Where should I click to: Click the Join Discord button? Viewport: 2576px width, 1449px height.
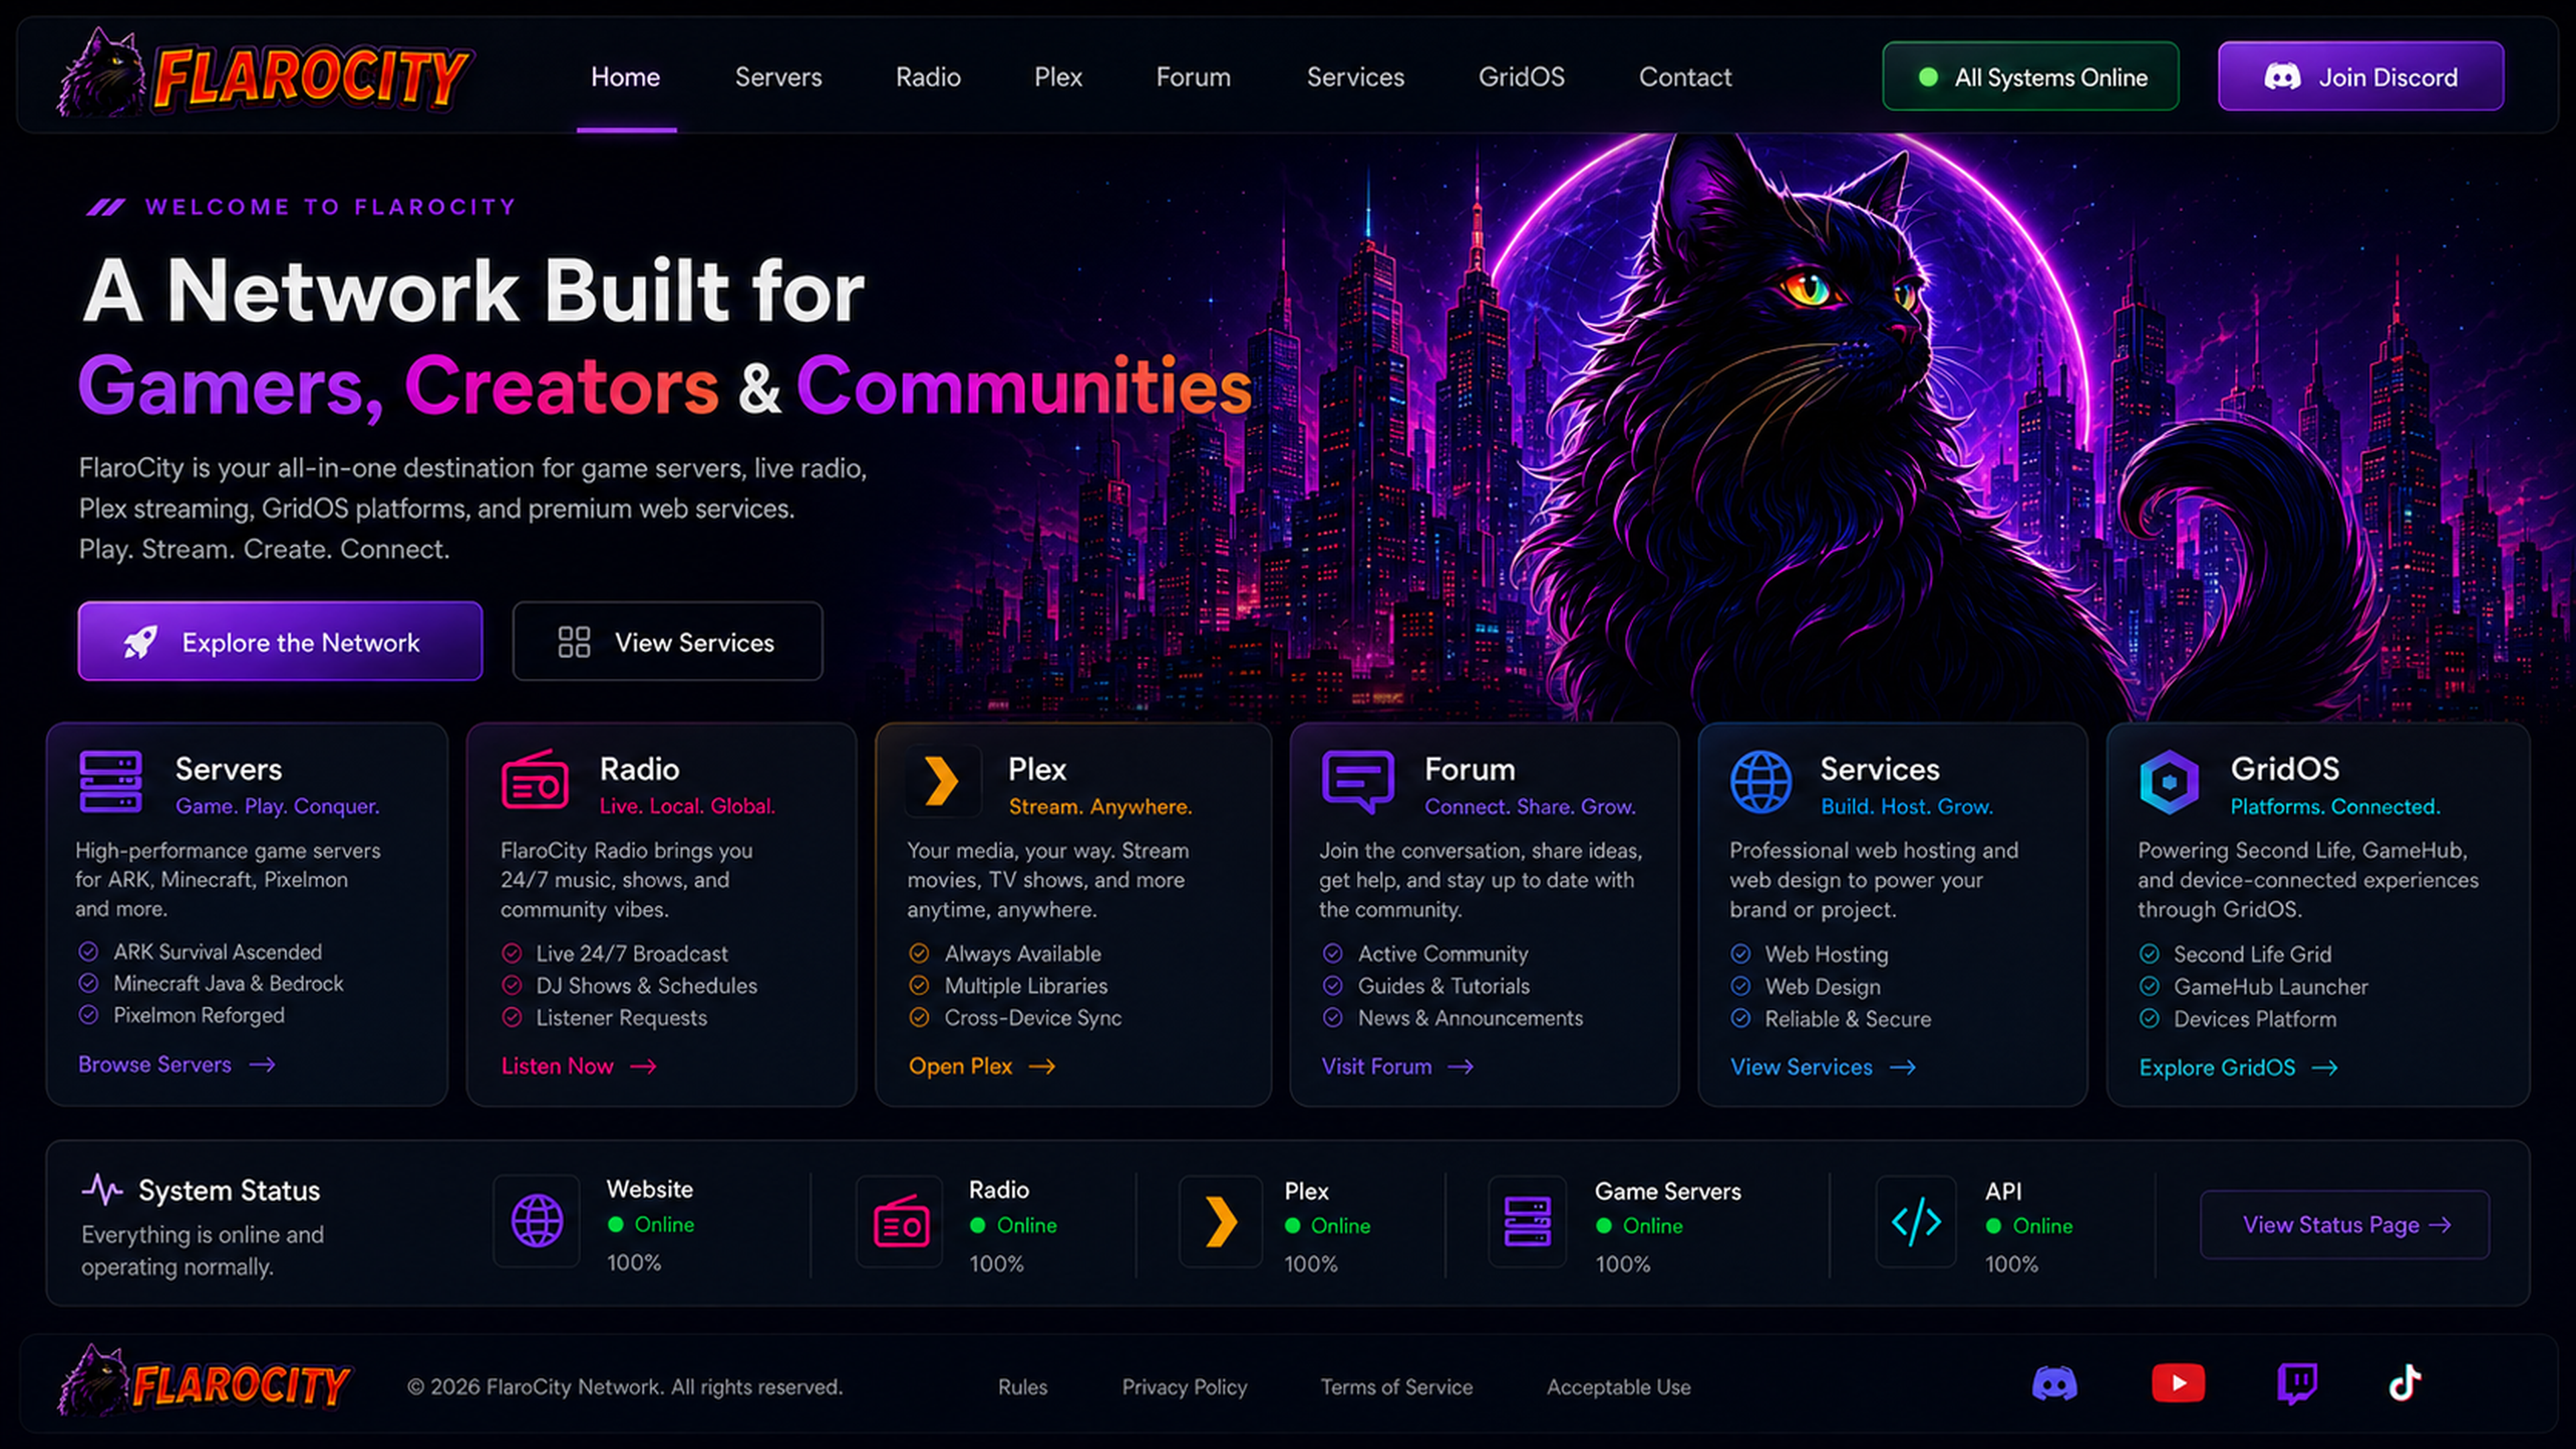tap(2360, 76)
